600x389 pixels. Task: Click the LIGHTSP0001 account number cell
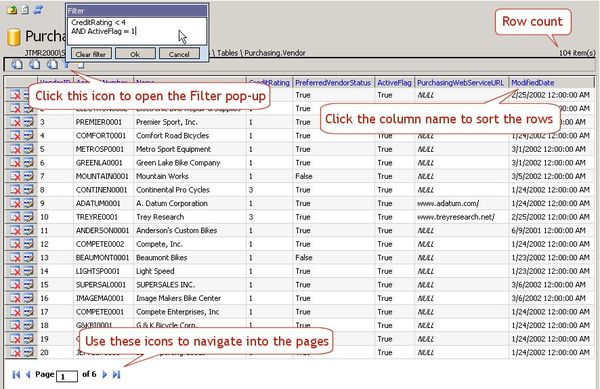coord(98,271)
